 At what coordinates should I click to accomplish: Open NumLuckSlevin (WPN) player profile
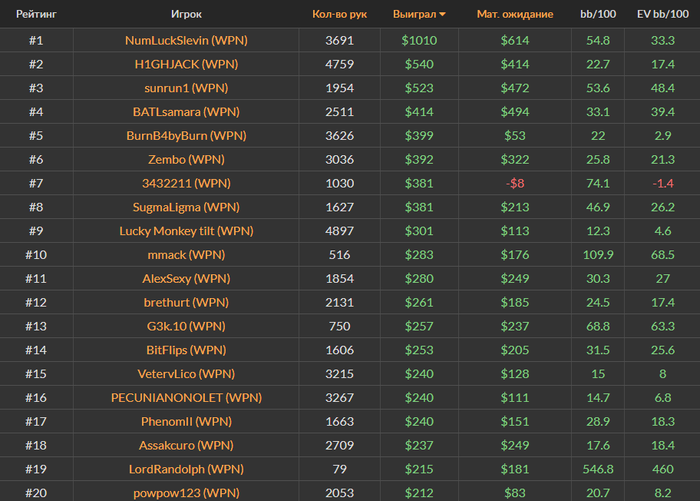186,40
